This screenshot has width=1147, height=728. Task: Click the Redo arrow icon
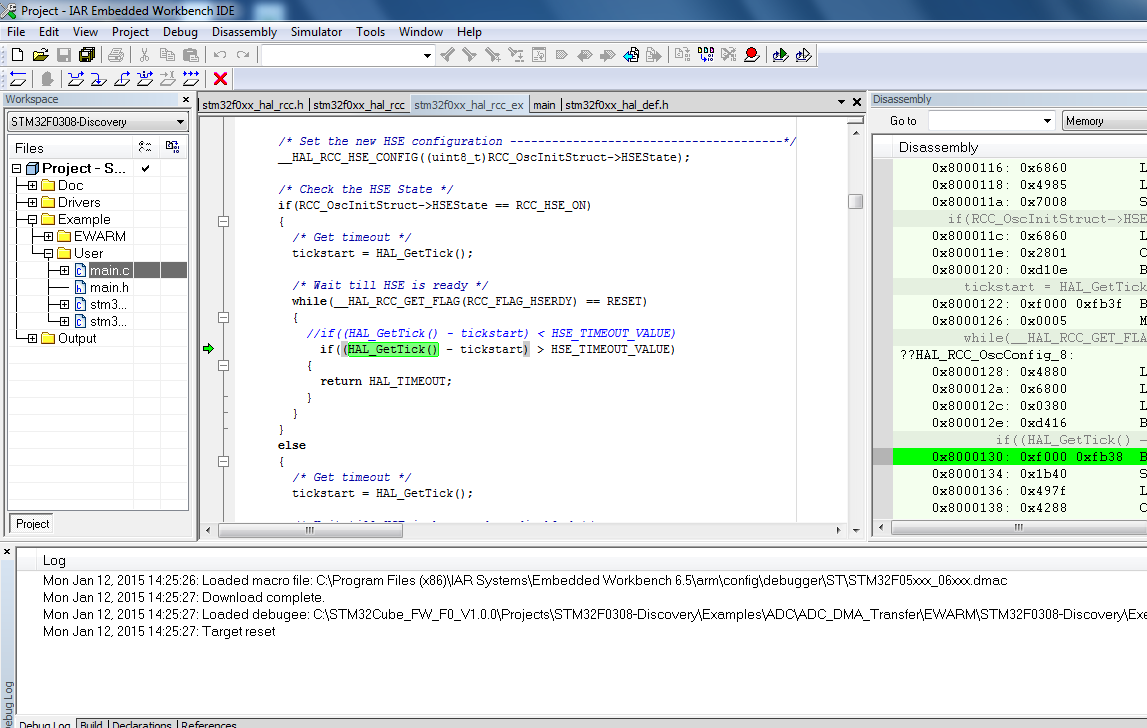tap(243, 55)
